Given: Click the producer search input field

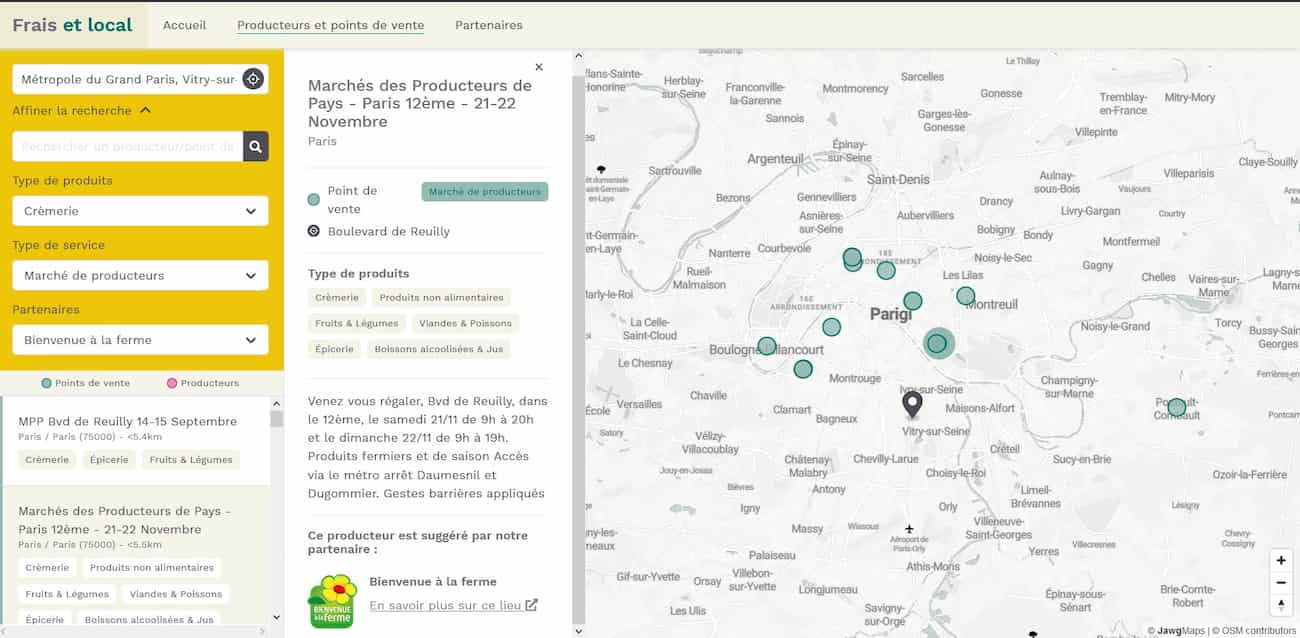Looking at the screenshot, I should click(127, 147).
